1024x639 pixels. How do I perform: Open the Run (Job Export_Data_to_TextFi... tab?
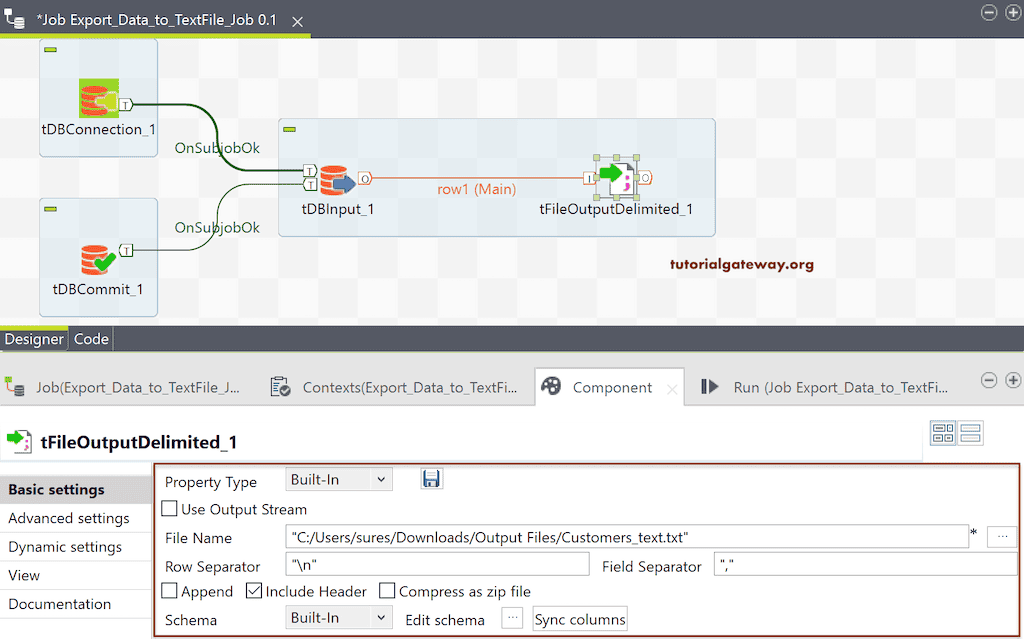click(824, 387)
